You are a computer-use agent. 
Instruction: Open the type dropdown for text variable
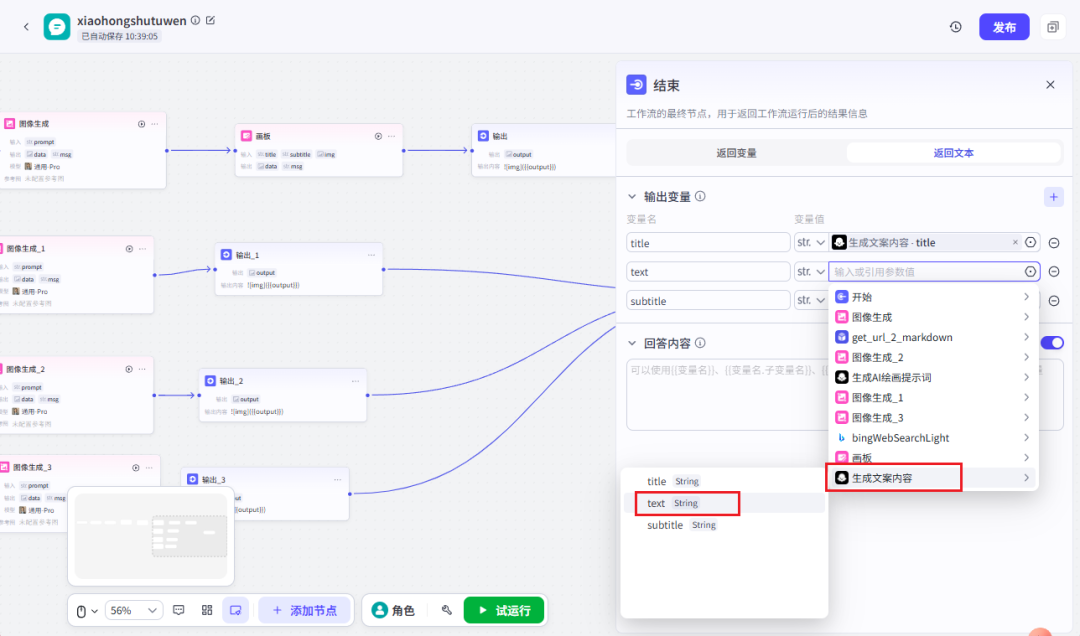coord(811,271)
